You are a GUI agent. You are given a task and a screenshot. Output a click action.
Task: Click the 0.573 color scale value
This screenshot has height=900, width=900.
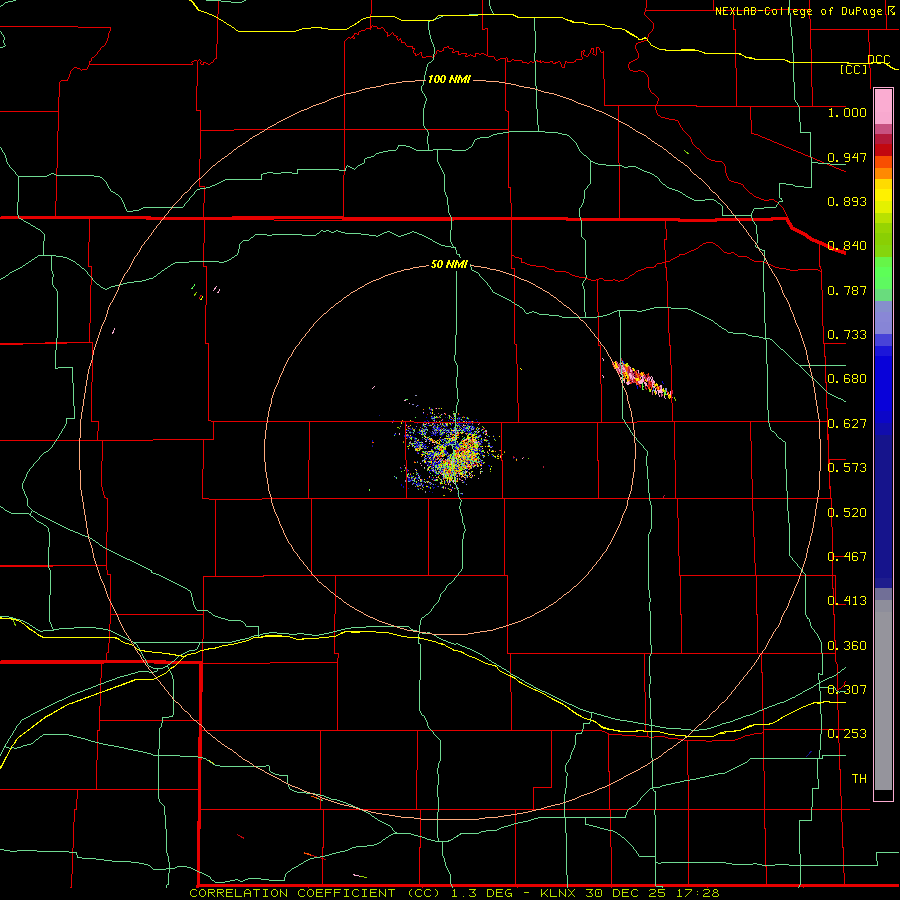point(847,468)
